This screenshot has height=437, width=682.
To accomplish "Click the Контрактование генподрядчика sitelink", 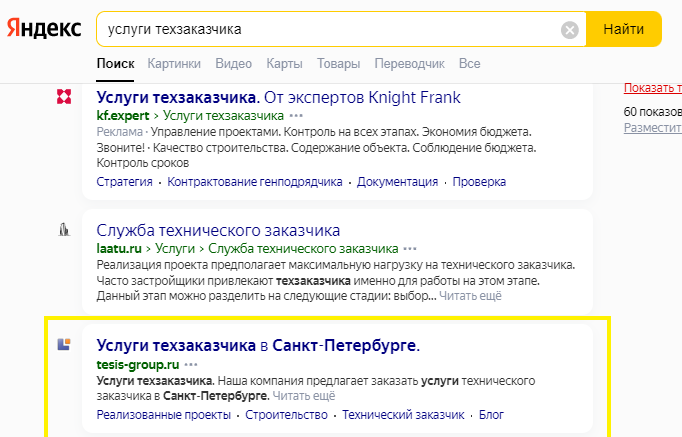I will click(254, 182).
